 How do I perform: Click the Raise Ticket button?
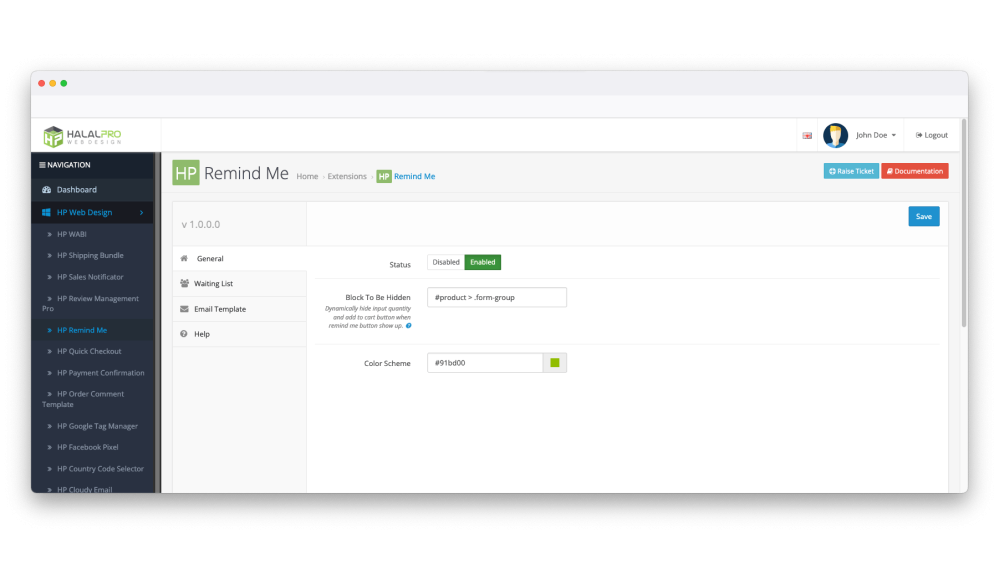pos(851,171)
